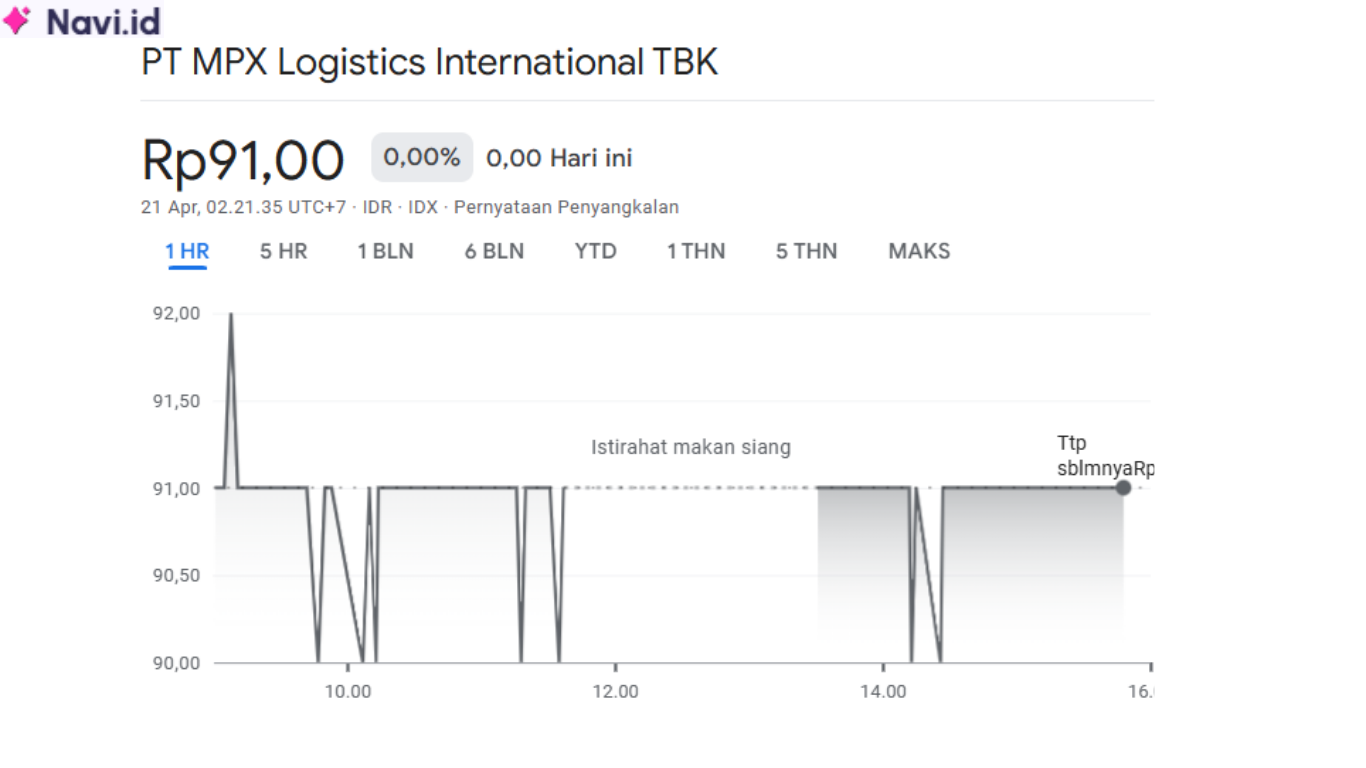
Task: Click the Istirahat makan siang chart label
Action: pos(690,447)
